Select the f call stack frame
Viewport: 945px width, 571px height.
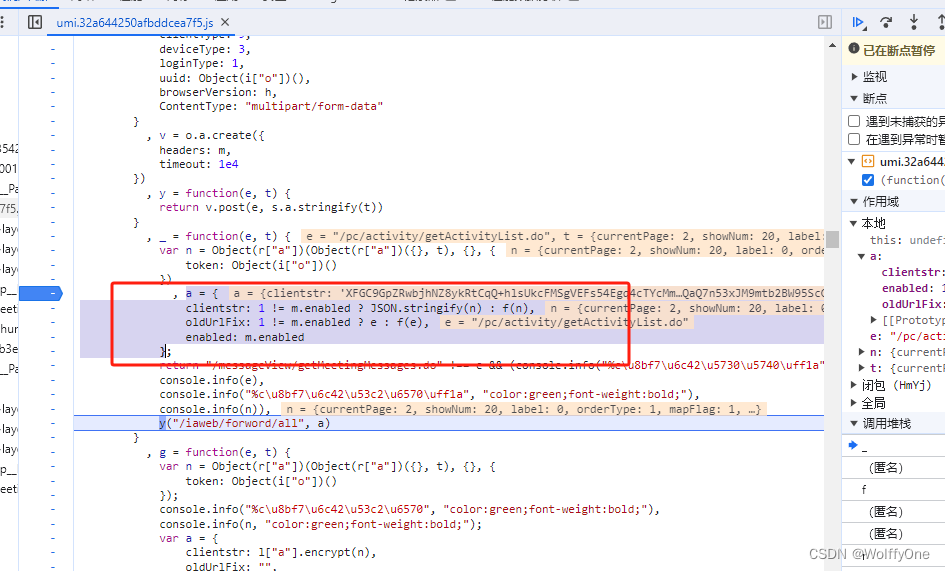[x=894, y=490]
